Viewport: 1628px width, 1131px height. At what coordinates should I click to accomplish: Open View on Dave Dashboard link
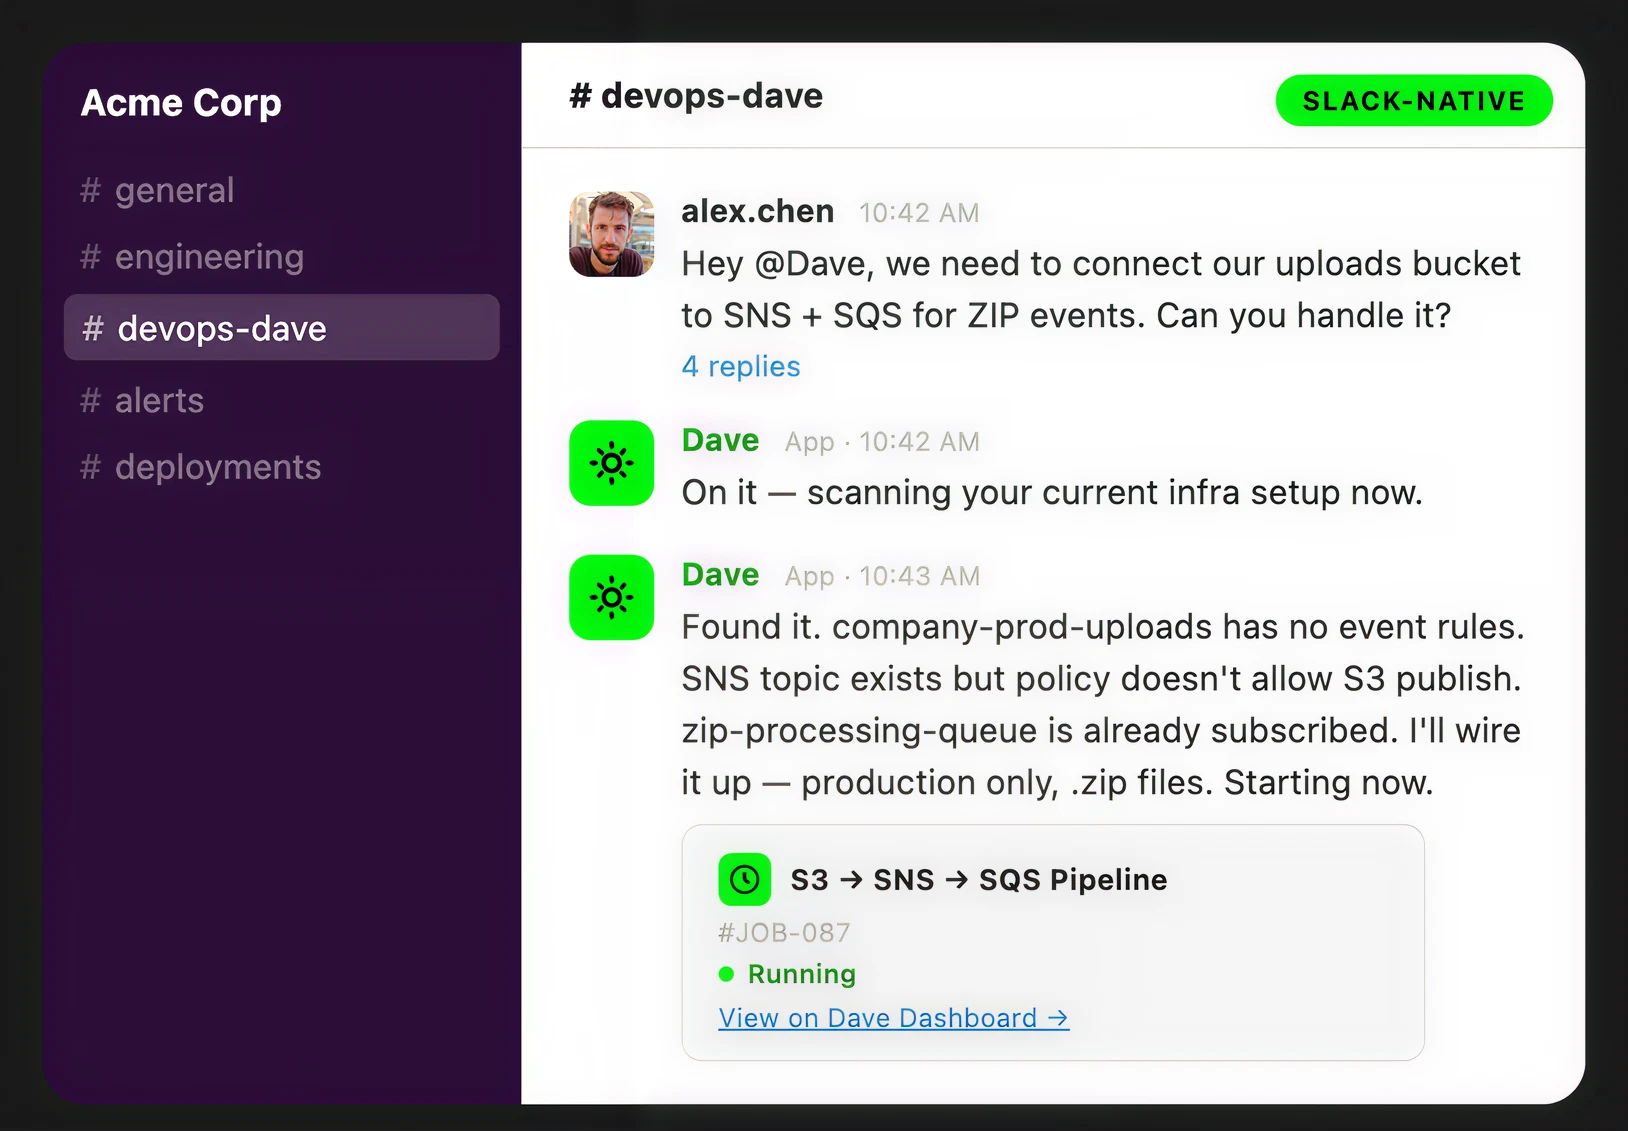point(893,1018)
